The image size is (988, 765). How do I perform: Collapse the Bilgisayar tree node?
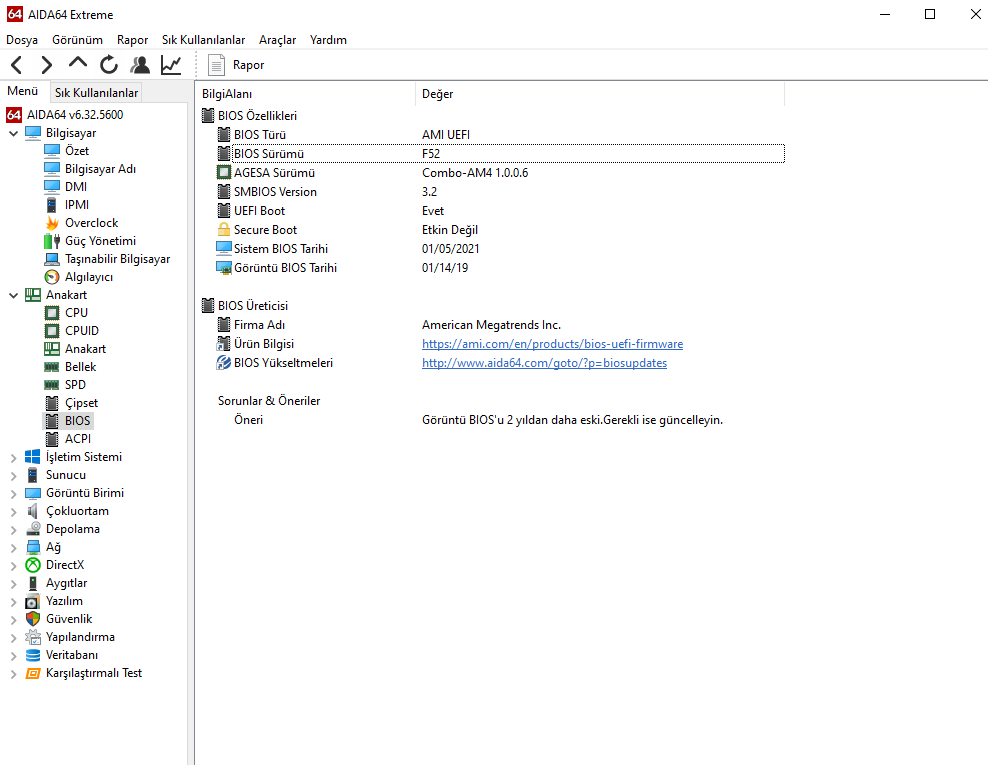[13, 133]
